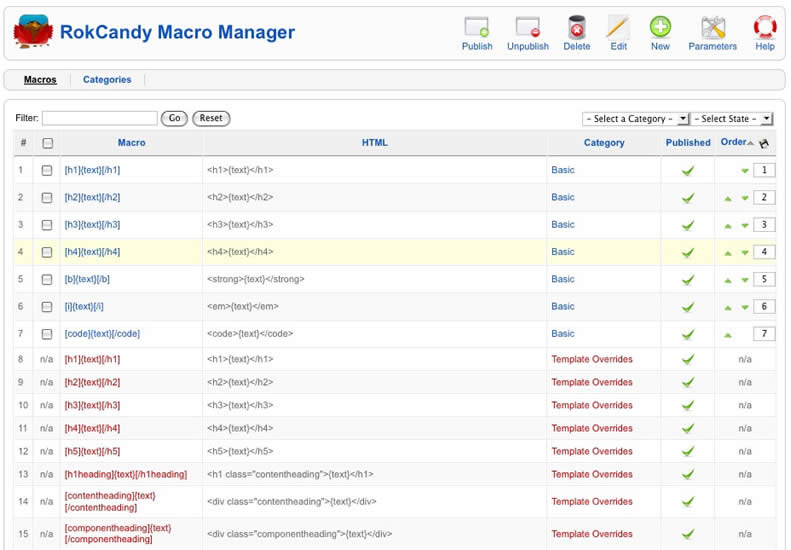
Task: Open the [i]{text}[/i] macro link
Action: coord(84,306)
